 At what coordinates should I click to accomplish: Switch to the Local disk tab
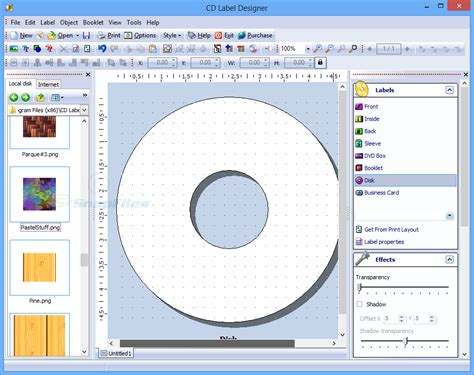21,84
